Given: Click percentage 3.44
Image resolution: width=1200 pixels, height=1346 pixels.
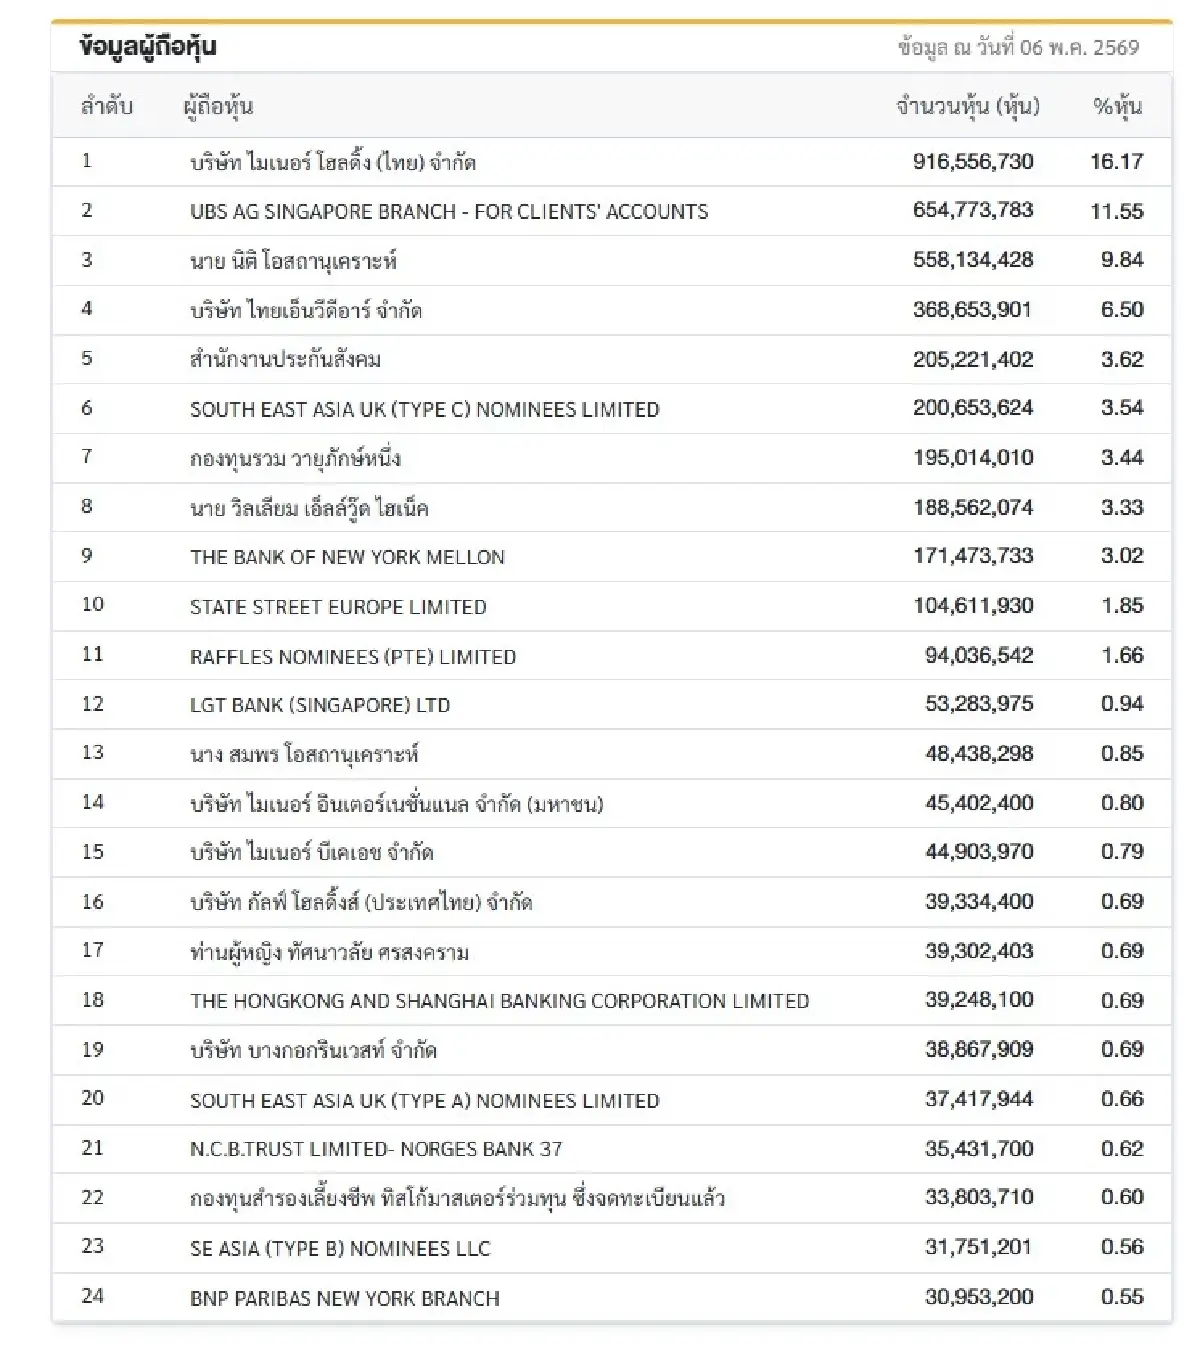Looking at the screenshot, I should 1122,457.
